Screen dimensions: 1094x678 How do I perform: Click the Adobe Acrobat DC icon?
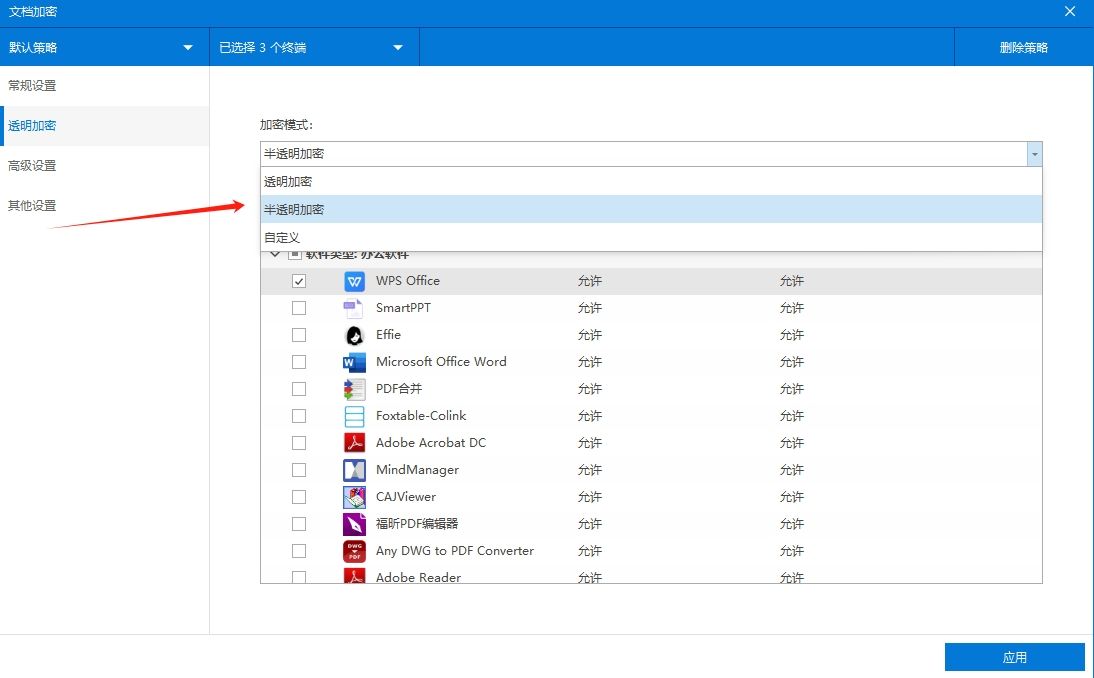coord(353,442)
